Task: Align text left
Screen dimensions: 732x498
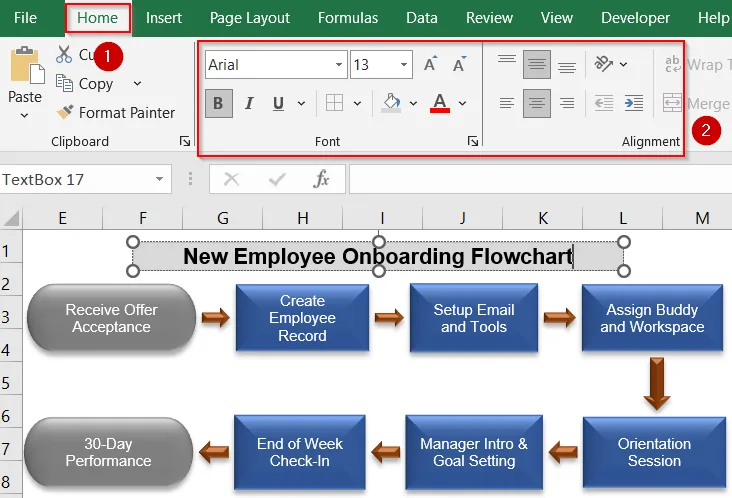Action: pyautogui.click(x=507, y=103)
